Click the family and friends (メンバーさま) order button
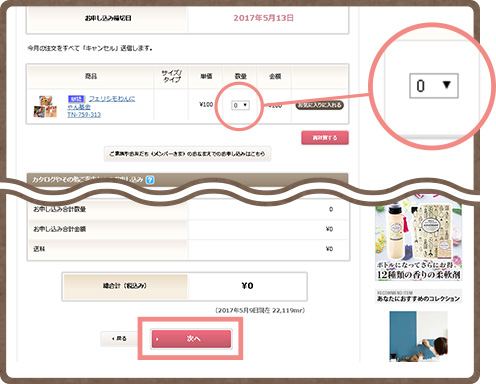The width and height of the screenshot is (496, 384). click(x=187, y=154)
